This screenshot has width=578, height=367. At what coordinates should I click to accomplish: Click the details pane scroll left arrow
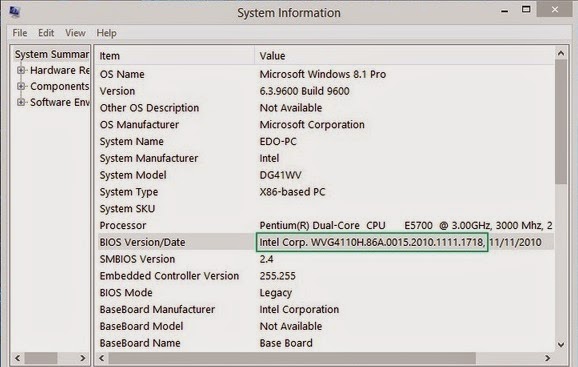pos(102,358)
